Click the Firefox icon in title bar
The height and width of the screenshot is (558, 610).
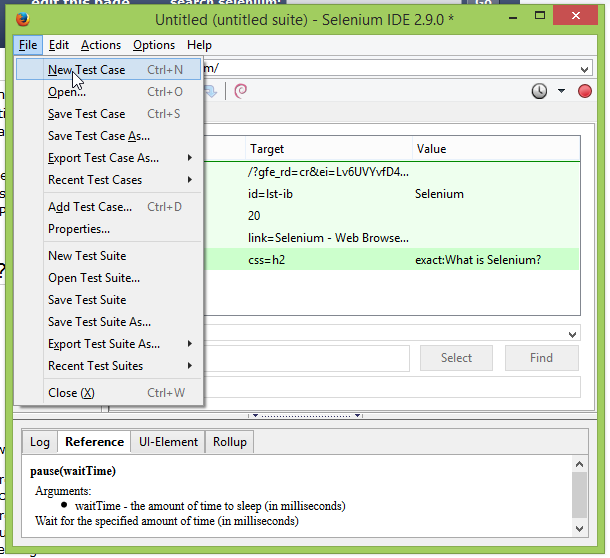point(23,19)
